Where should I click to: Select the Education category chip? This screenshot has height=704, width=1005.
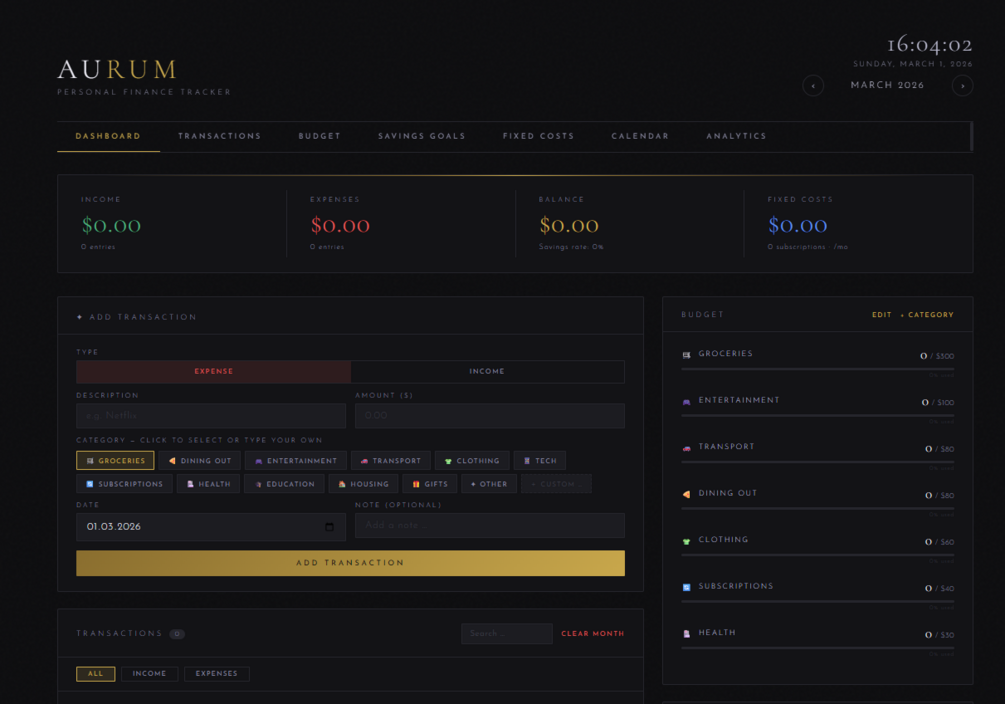(x=285, y=483)
